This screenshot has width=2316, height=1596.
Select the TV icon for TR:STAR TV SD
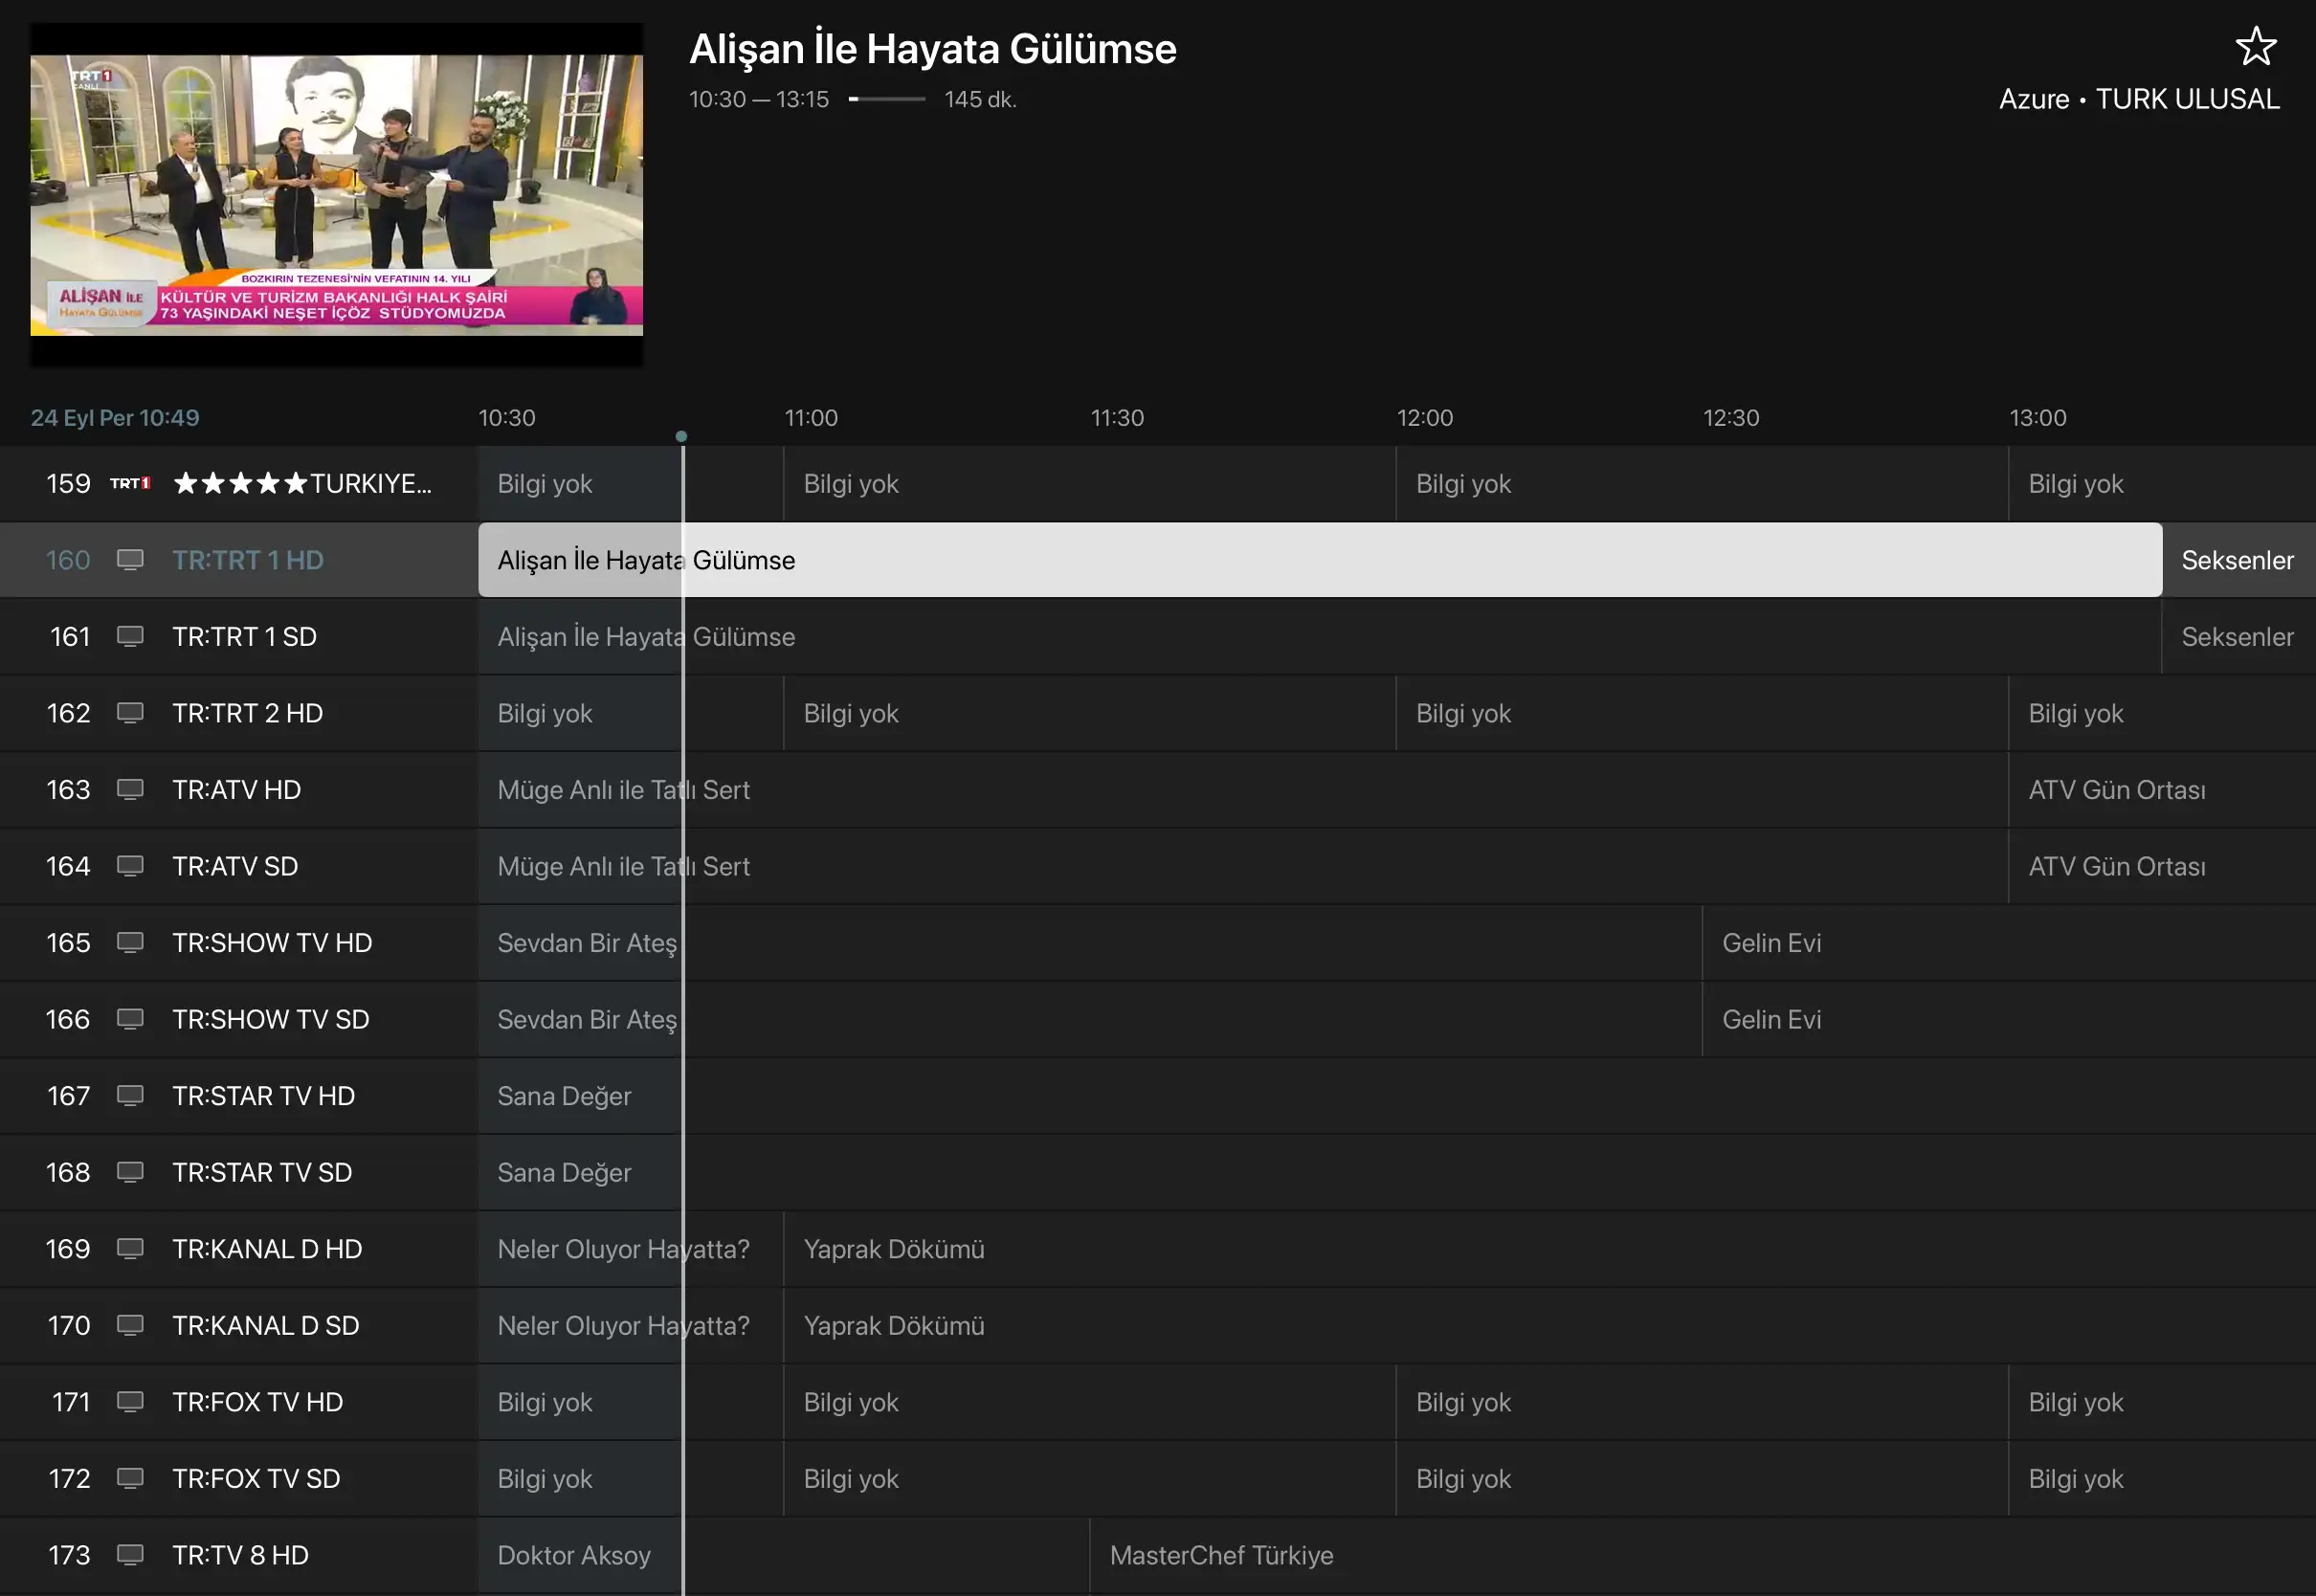[130, 1172]
